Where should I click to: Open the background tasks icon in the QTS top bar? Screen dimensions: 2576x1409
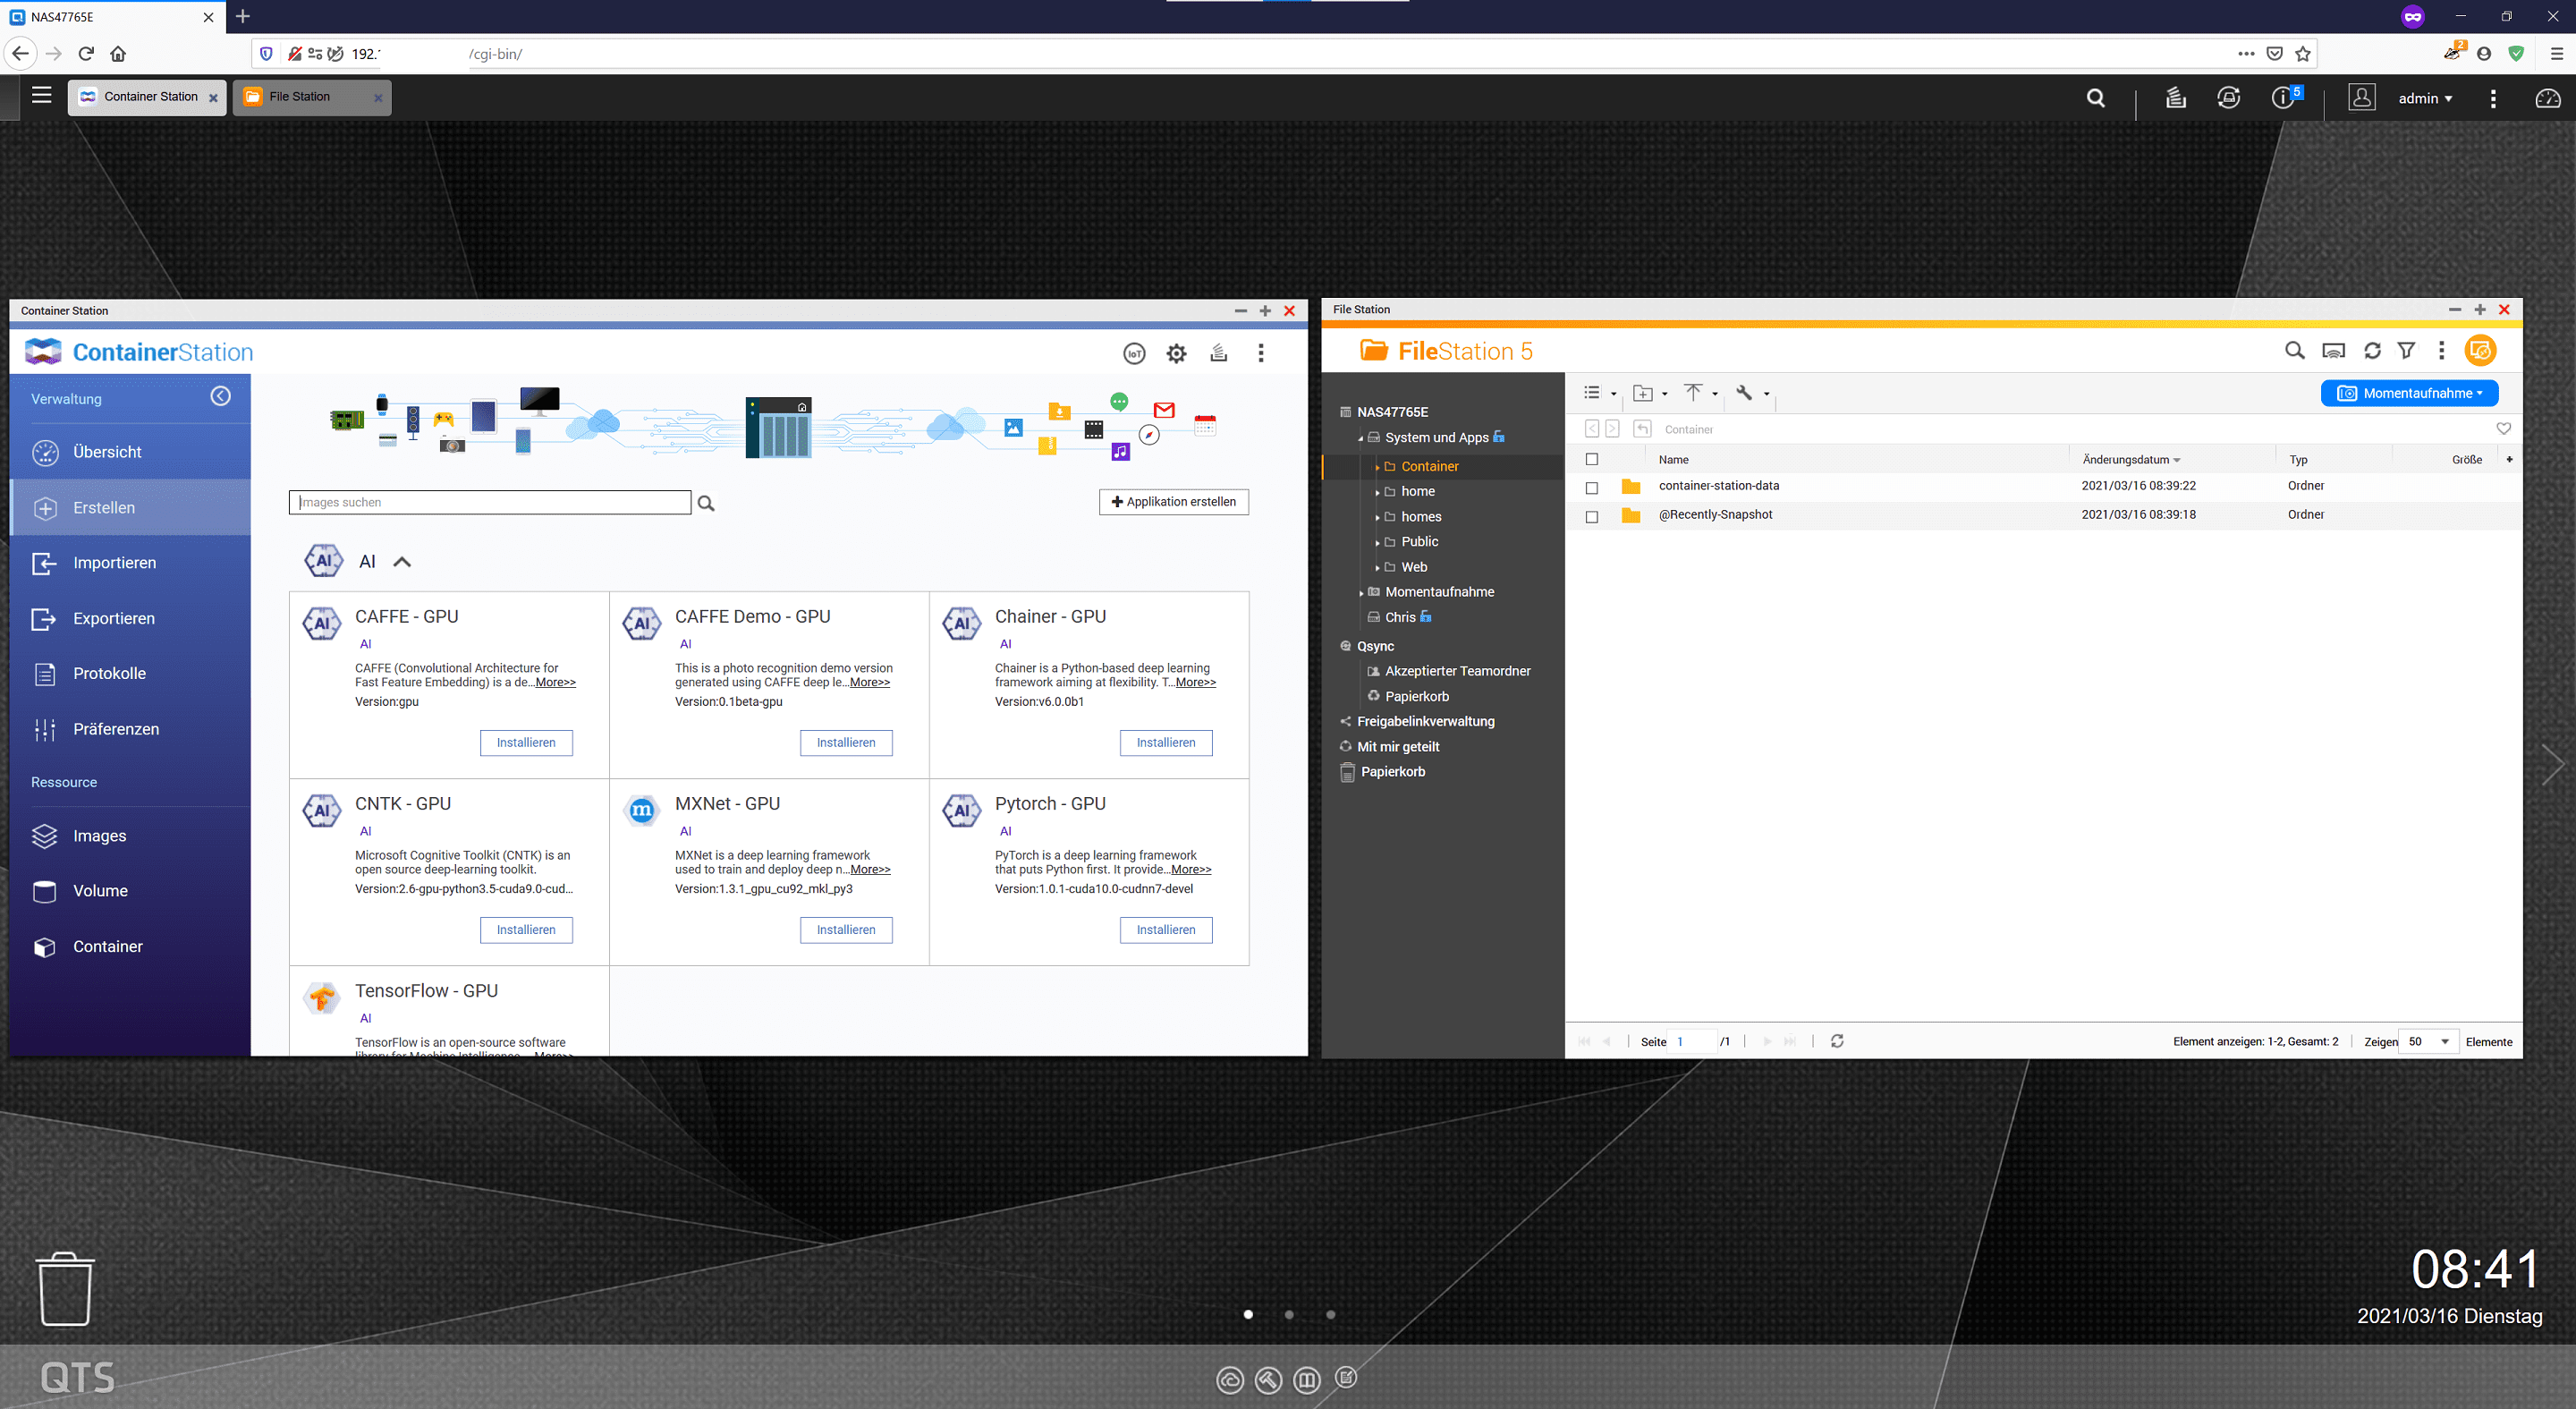click(x=2176, y=98)
